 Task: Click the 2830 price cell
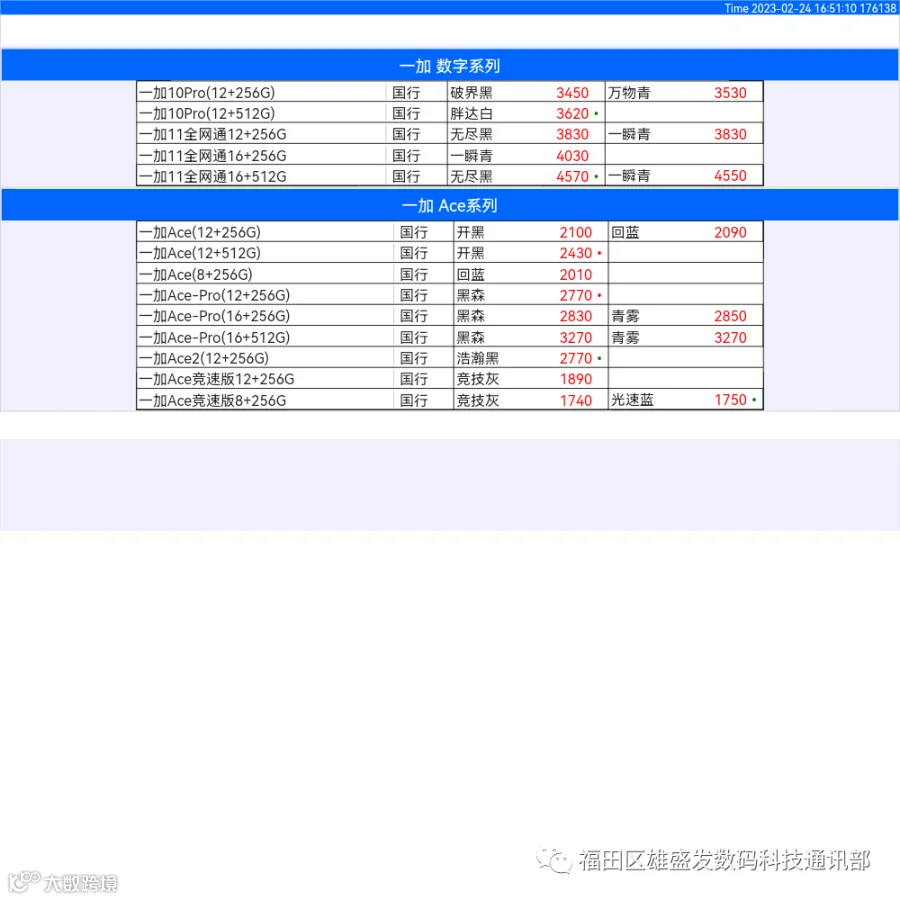coord(576,316)
